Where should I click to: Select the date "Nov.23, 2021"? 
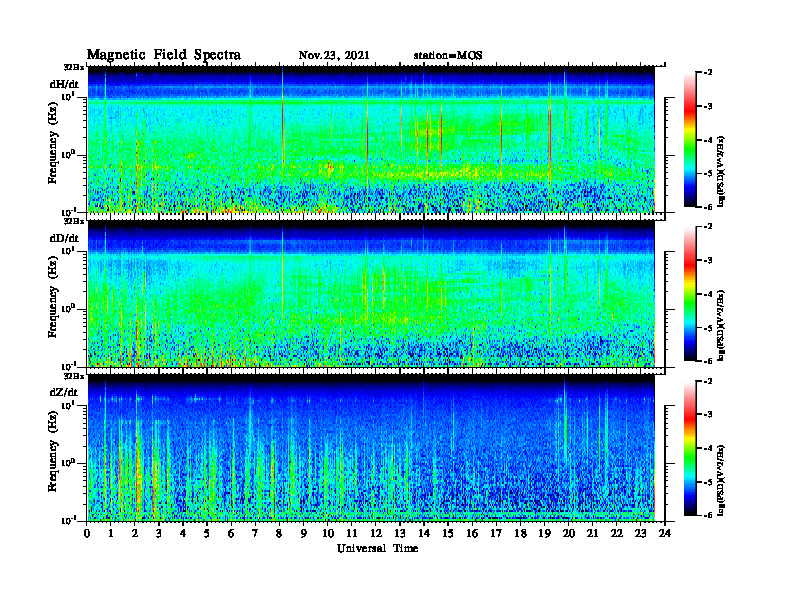point(334,55)
